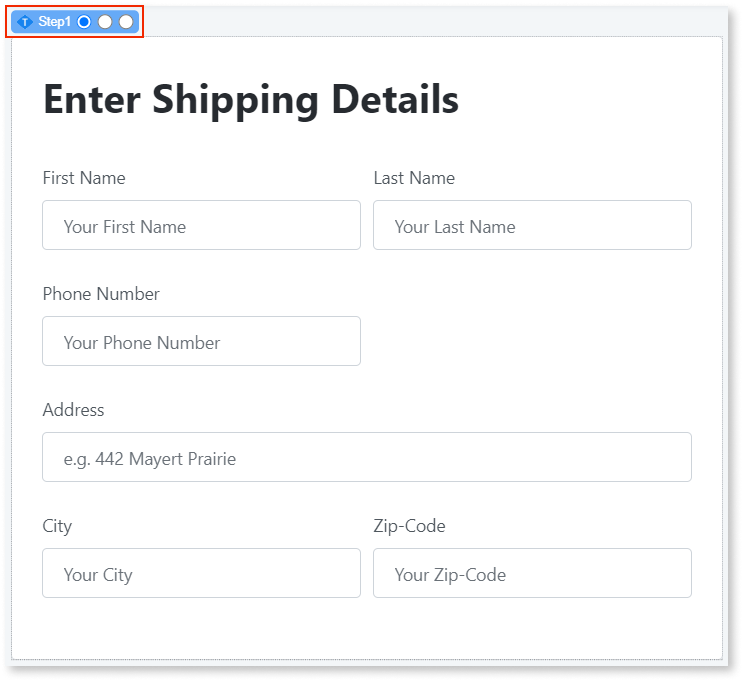Click the Your City input field

click(x=201, y=574)
